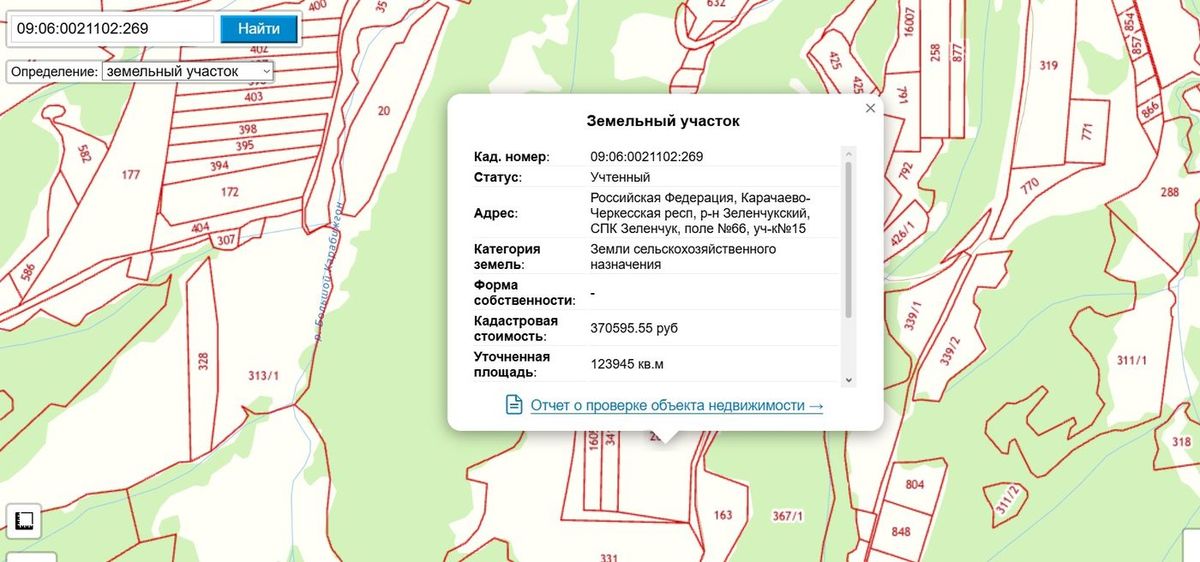Select the ruler measurement tool icon
This screenshot has width=1200, height=562.
tap(22, 520)
